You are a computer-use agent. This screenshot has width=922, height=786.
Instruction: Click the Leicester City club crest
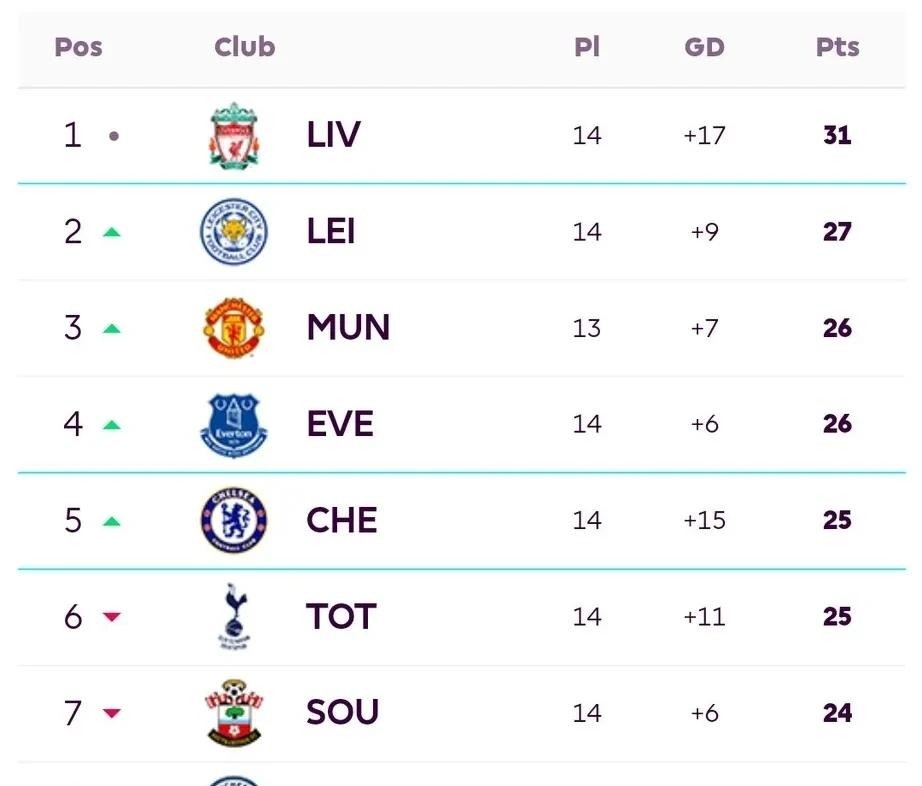(234, 232)
